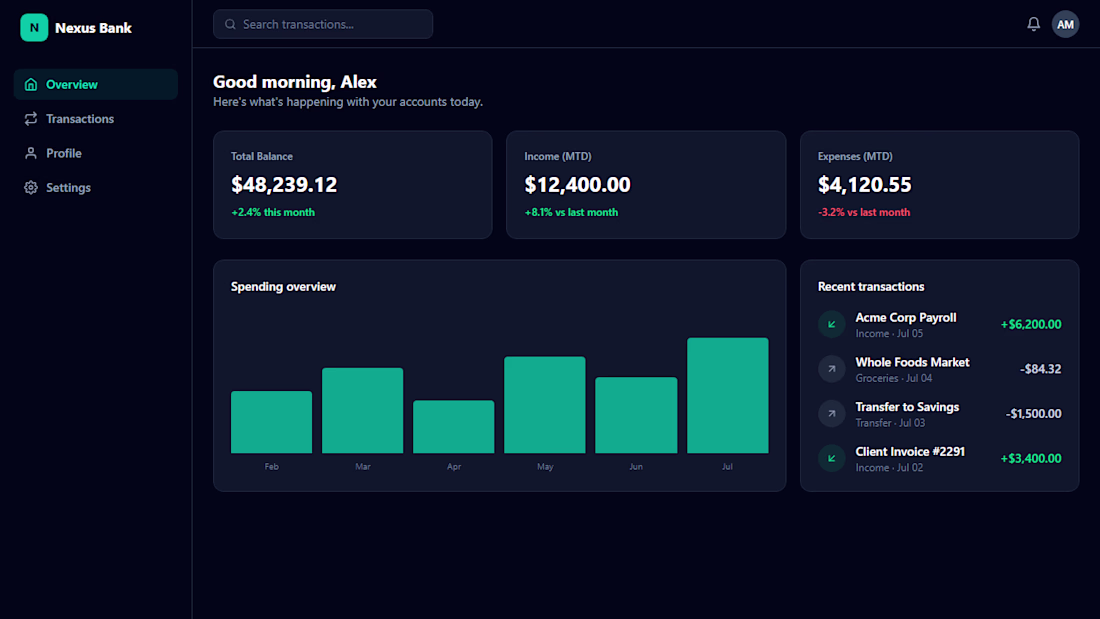Click the Recent transactions heading
Image resolution: width=1100 pixels, height=619 pixels.
871,286
